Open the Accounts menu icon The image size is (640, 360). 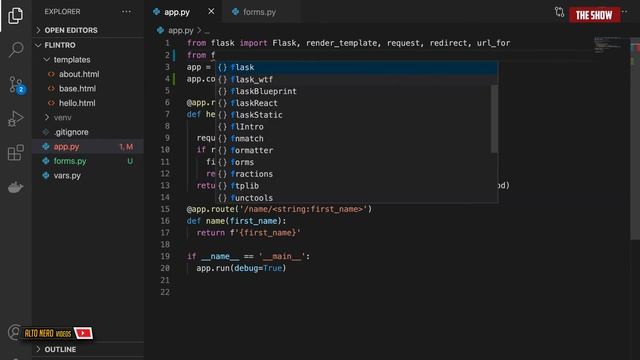pyautogui.click(x=14, y=332)
